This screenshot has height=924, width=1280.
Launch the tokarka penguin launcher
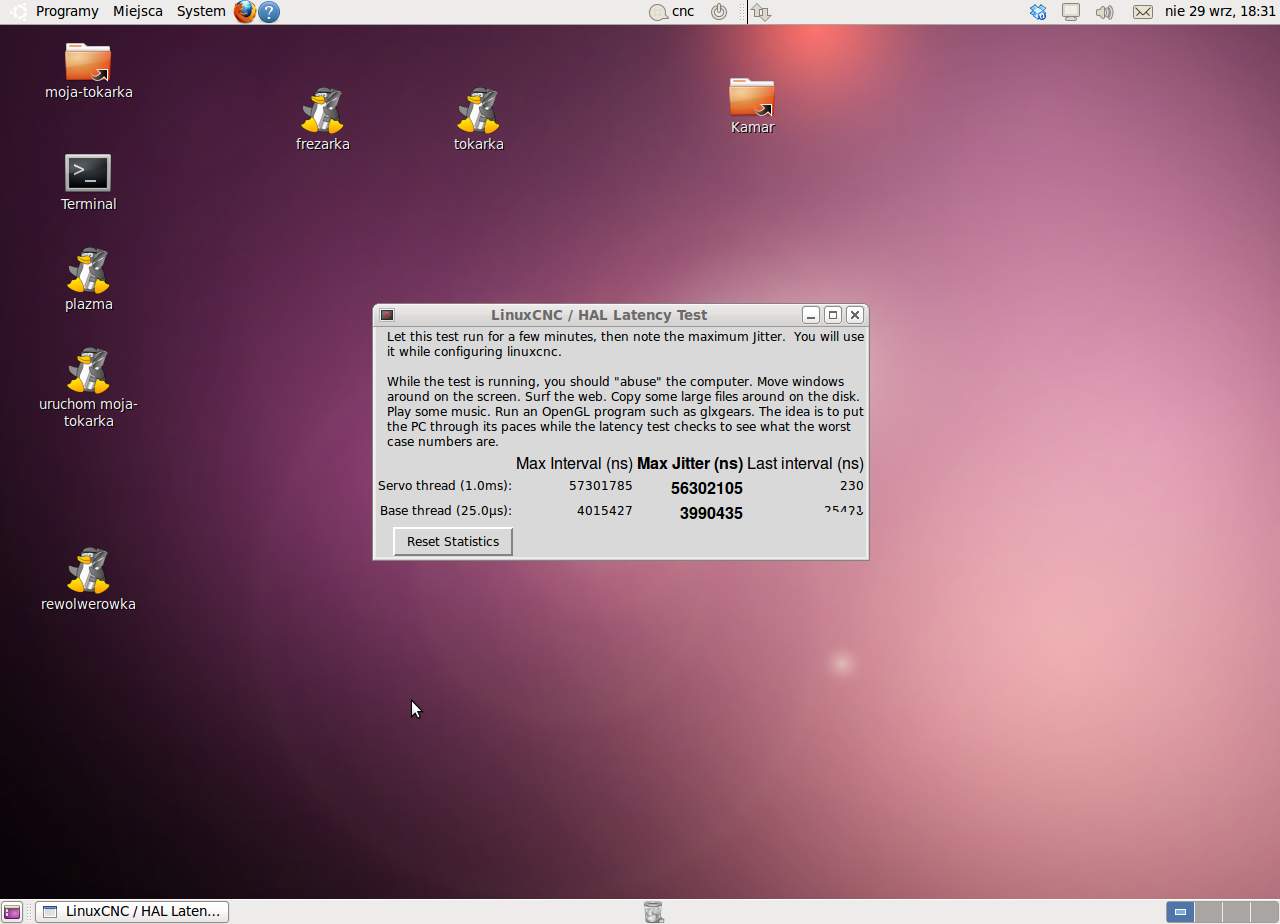478,110
